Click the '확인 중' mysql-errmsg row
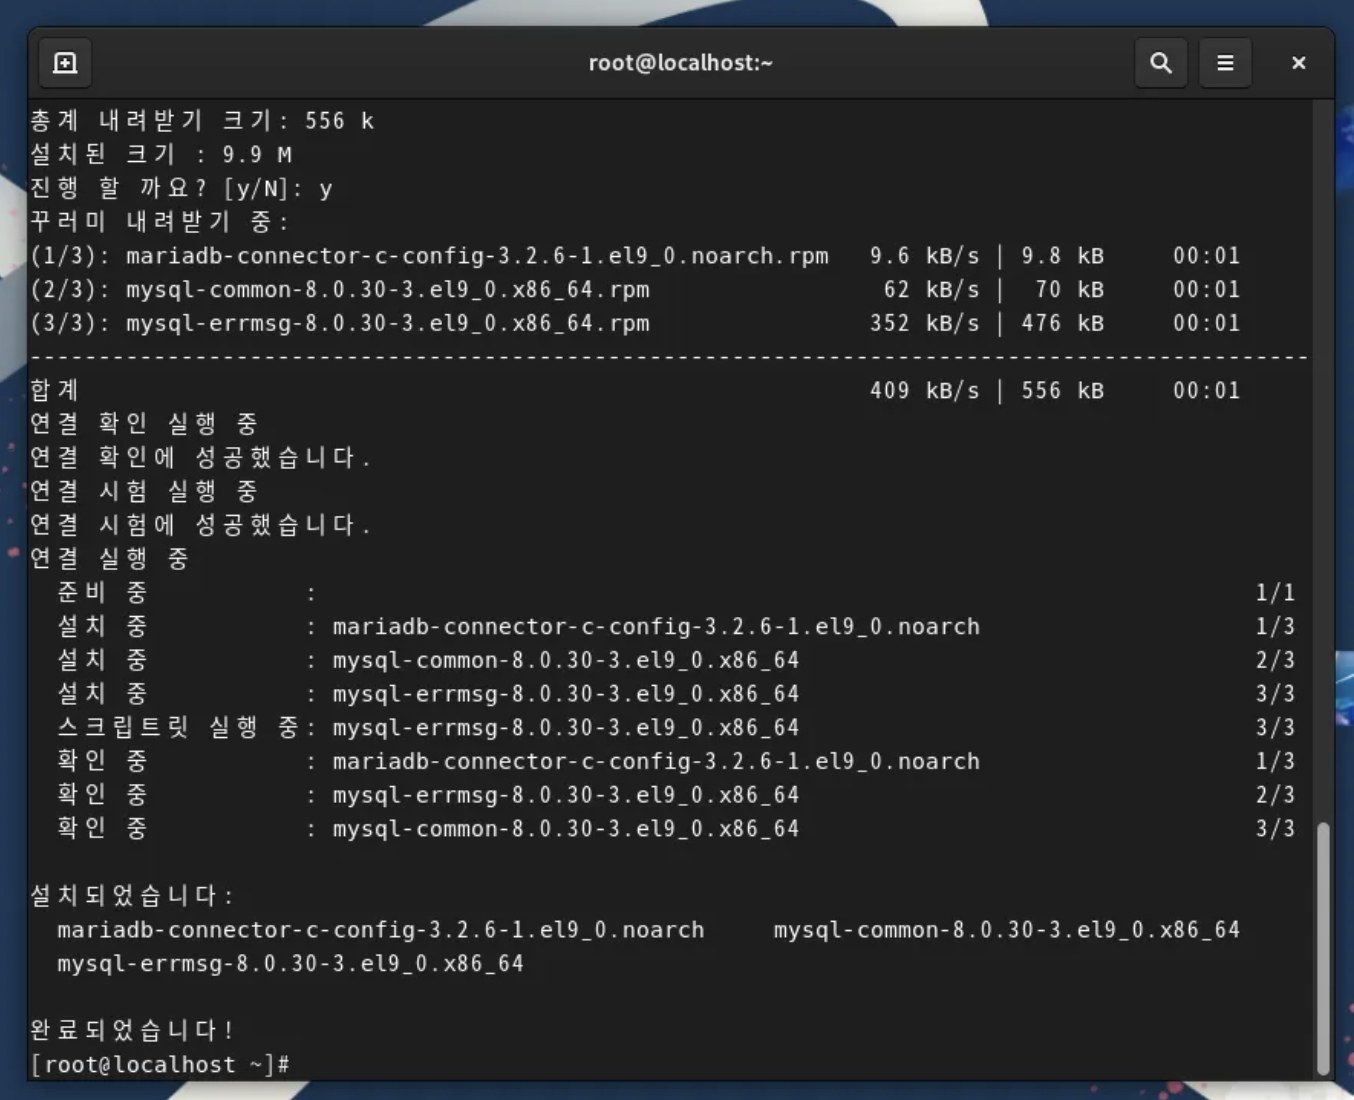Screen dimensions: 1354x1100 point(676,795)
